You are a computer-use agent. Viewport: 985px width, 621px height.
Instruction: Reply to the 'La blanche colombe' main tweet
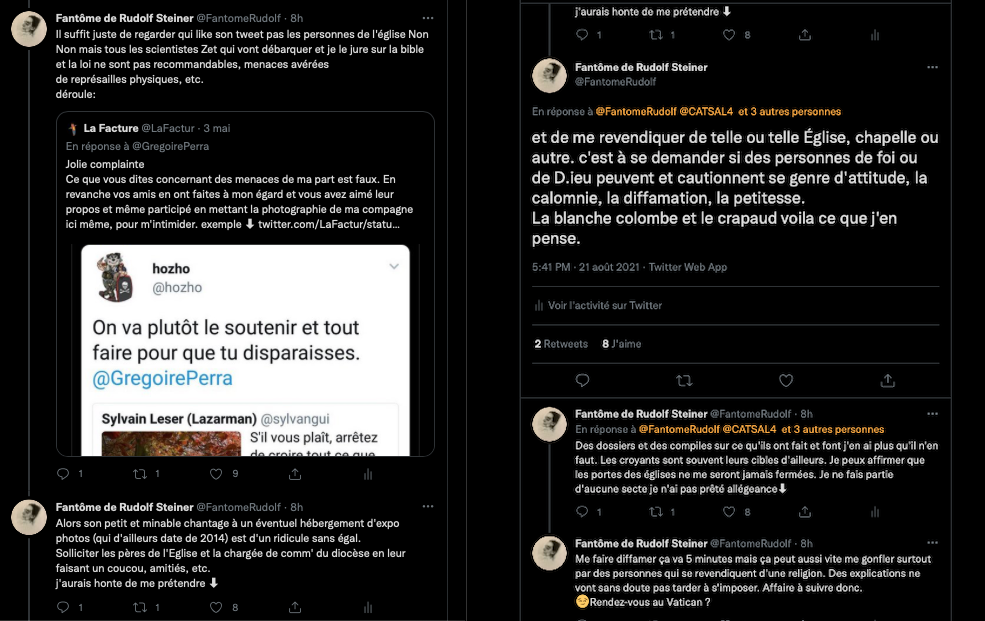583,380
